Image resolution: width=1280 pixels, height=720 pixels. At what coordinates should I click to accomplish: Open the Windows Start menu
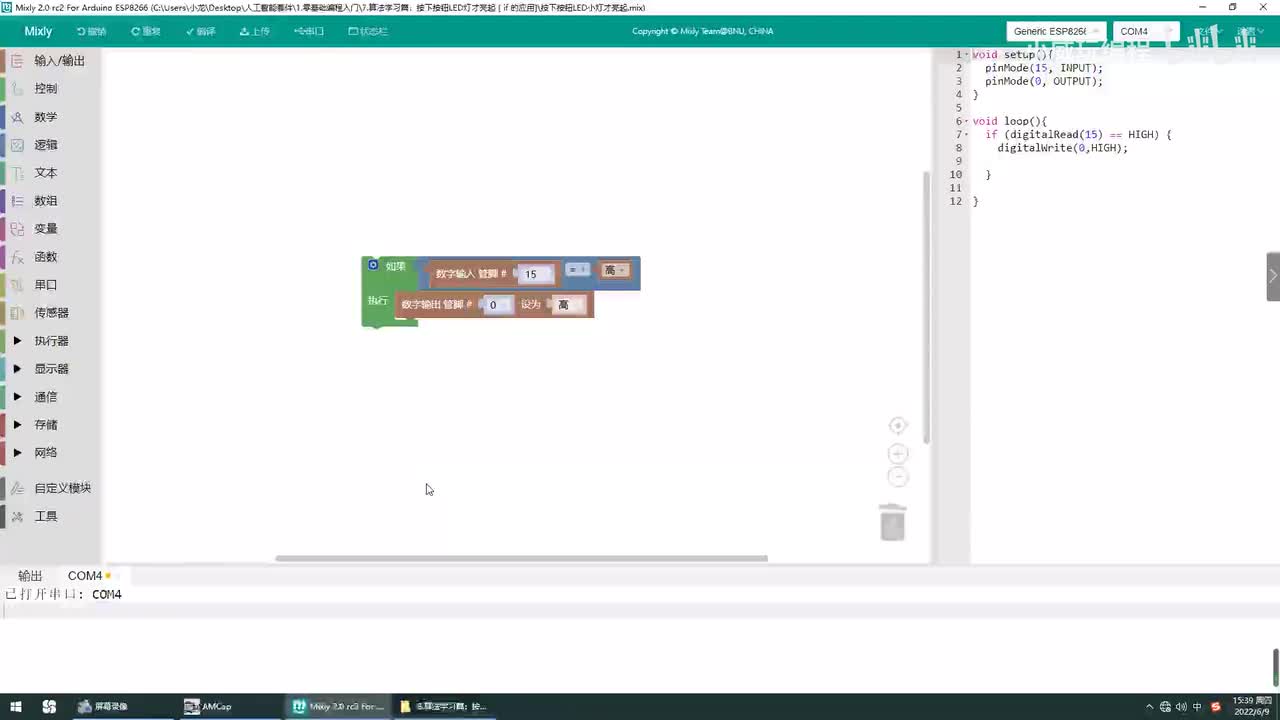tap(16, 706)
